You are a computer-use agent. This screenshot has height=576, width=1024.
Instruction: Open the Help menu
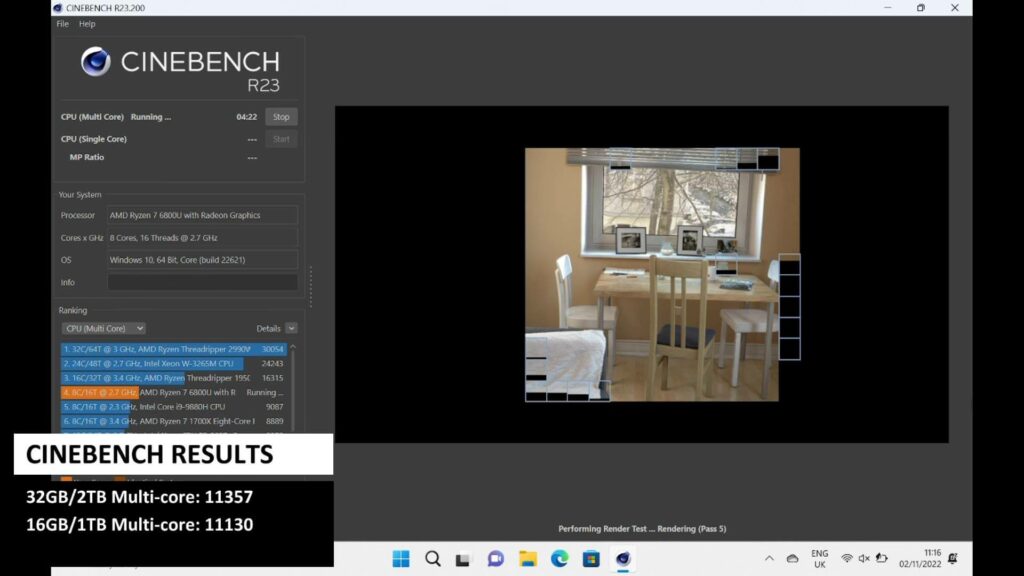click(x=87, y=24)
